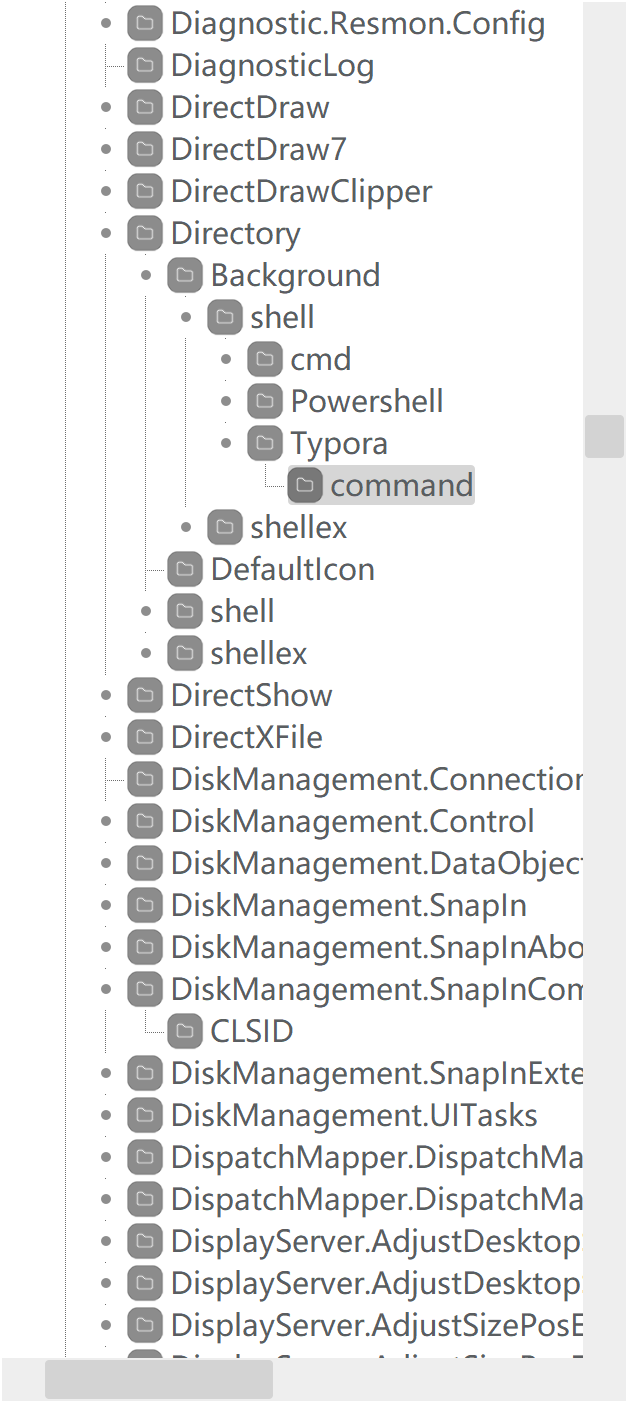Click the folder icon beside DefaultIcon
This screenshot has height=1403, width=628.
(185, 569)
